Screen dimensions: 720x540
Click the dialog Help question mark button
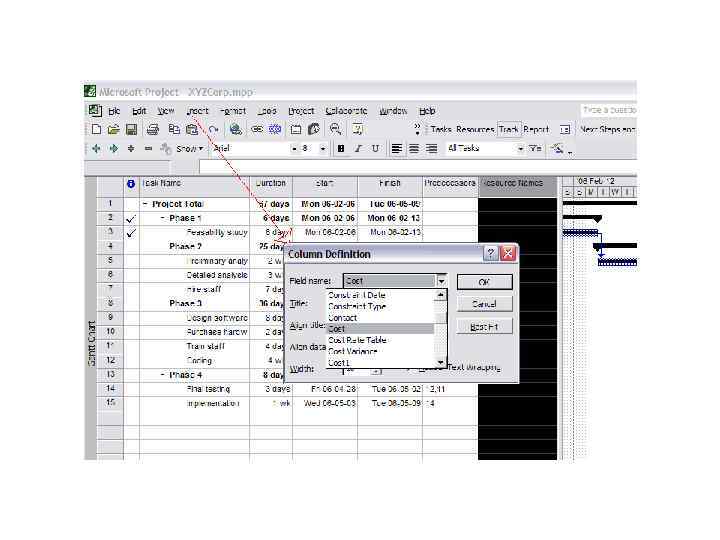(x=491, y=253)
